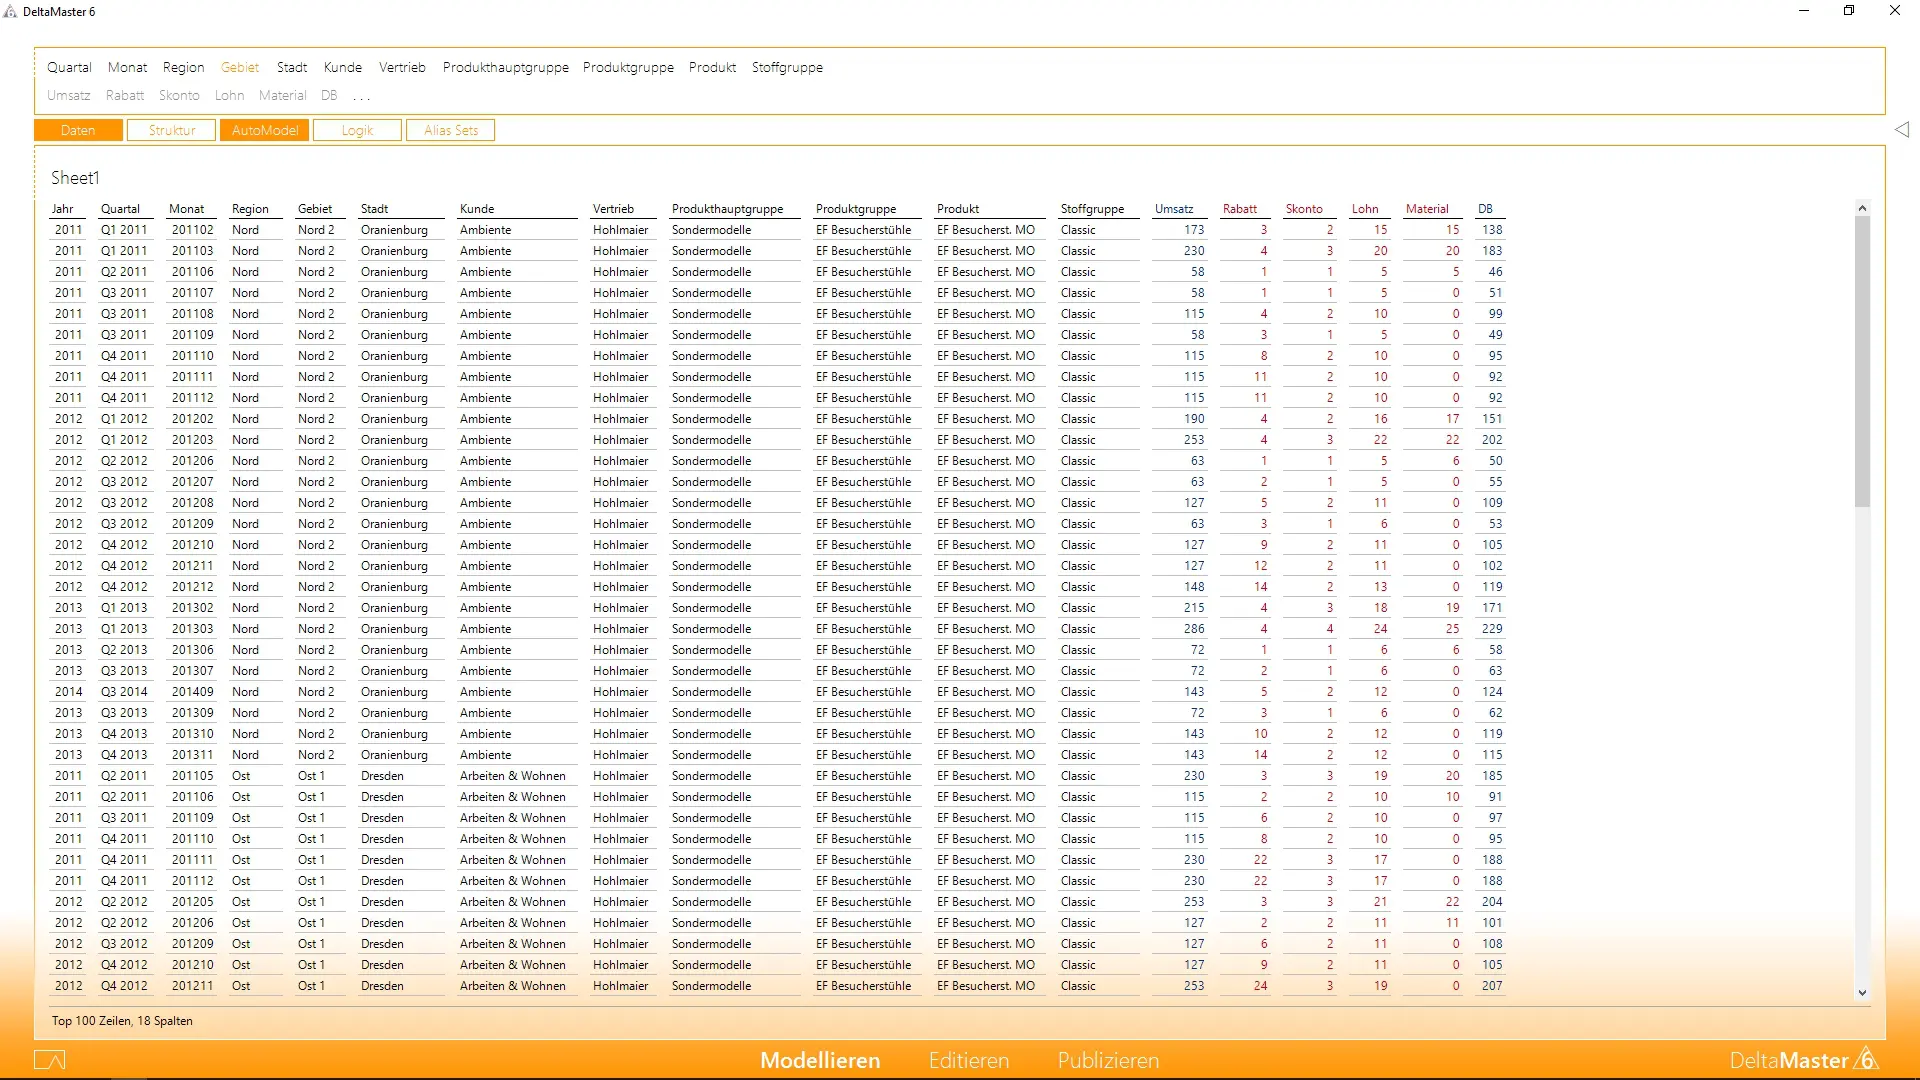
Task: Click the Umsatz column header in table
Action: pos(1174,209)
